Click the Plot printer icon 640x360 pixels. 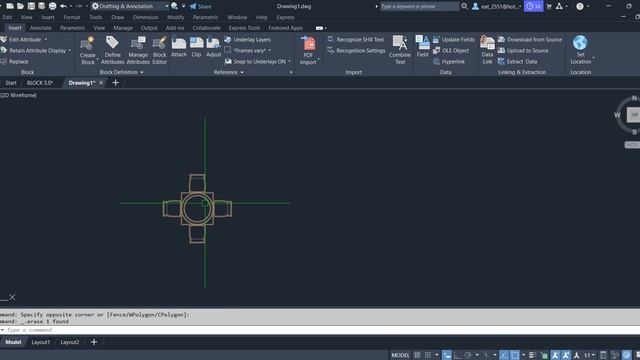(52, 6)
